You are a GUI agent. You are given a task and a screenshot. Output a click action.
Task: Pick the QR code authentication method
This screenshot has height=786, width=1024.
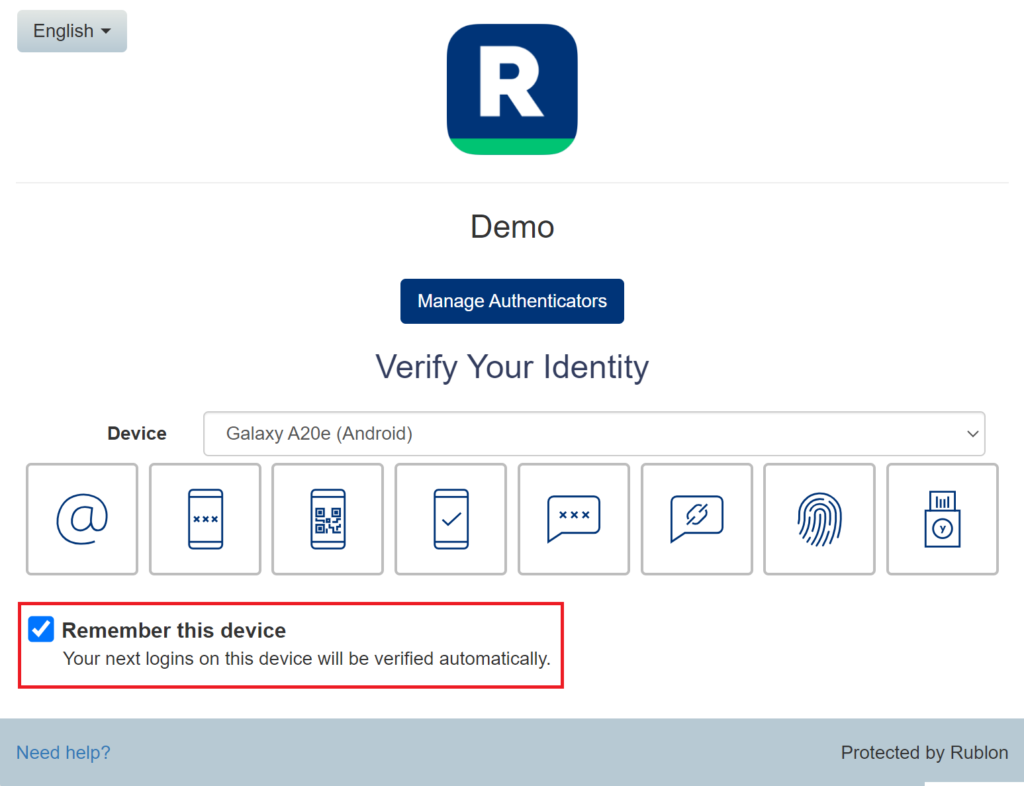[328, 519]
